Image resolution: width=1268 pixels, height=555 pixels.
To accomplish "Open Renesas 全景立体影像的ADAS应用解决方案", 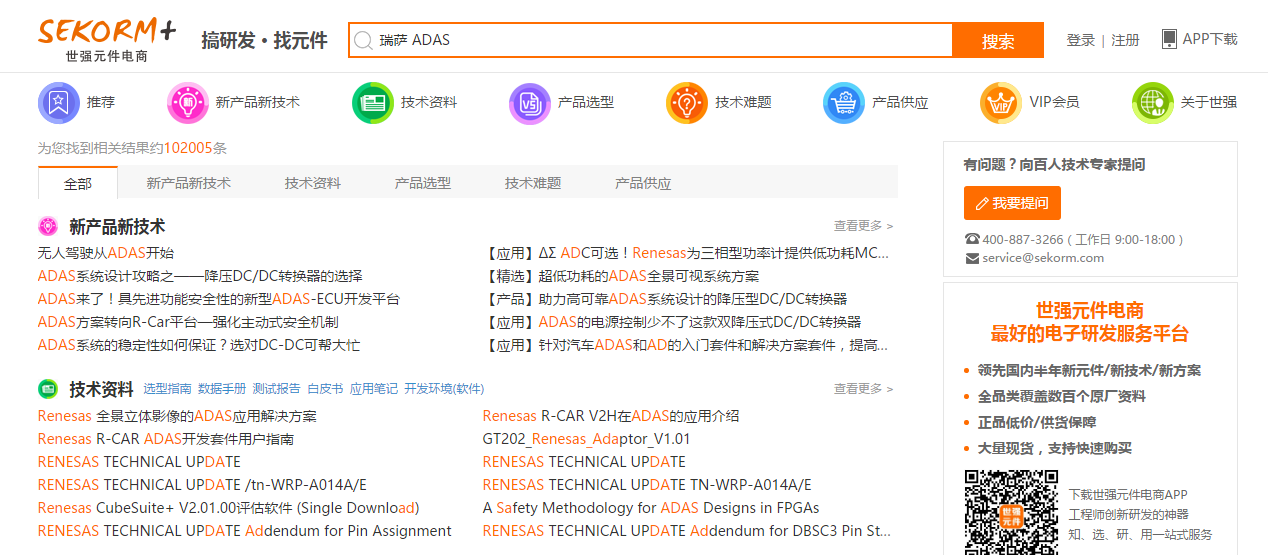I will [177, 416].
